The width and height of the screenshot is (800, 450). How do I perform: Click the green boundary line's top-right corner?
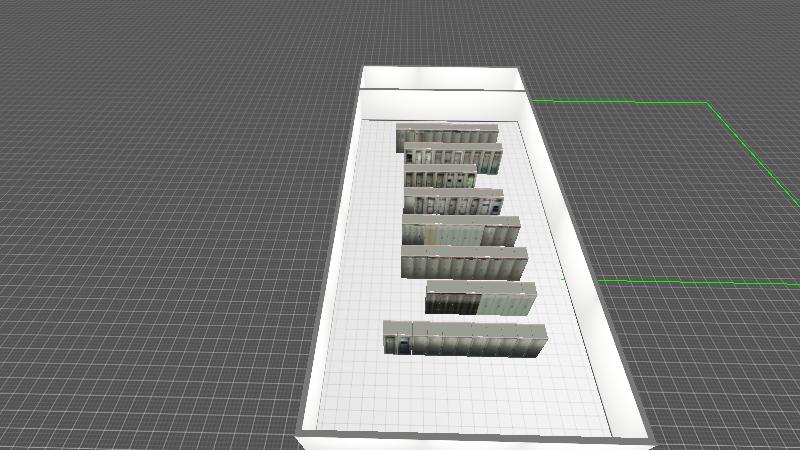click(x=708, y=103)
